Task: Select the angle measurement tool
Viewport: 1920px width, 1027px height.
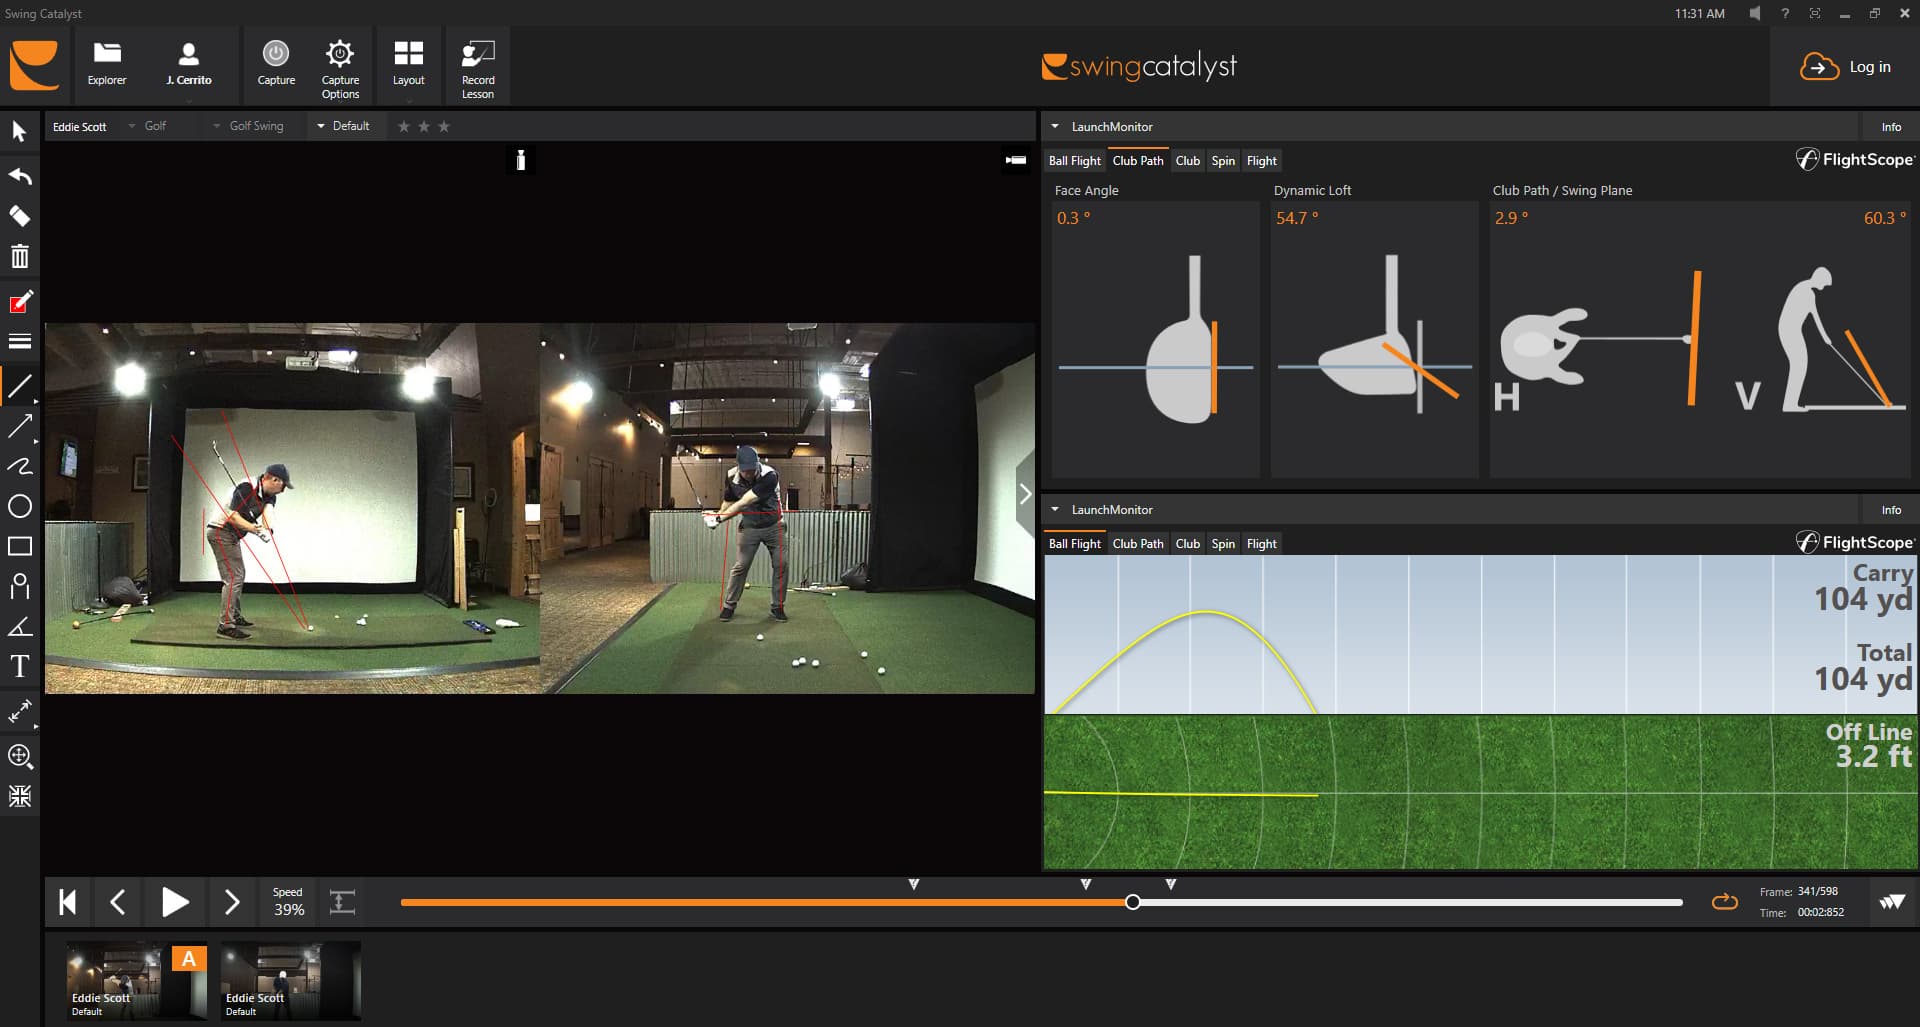Action: pyautogui.click(x=19, y=626)
